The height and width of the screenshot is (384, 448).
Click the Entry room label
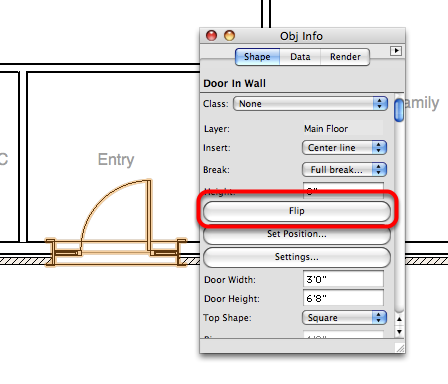[x=116, y=160]
